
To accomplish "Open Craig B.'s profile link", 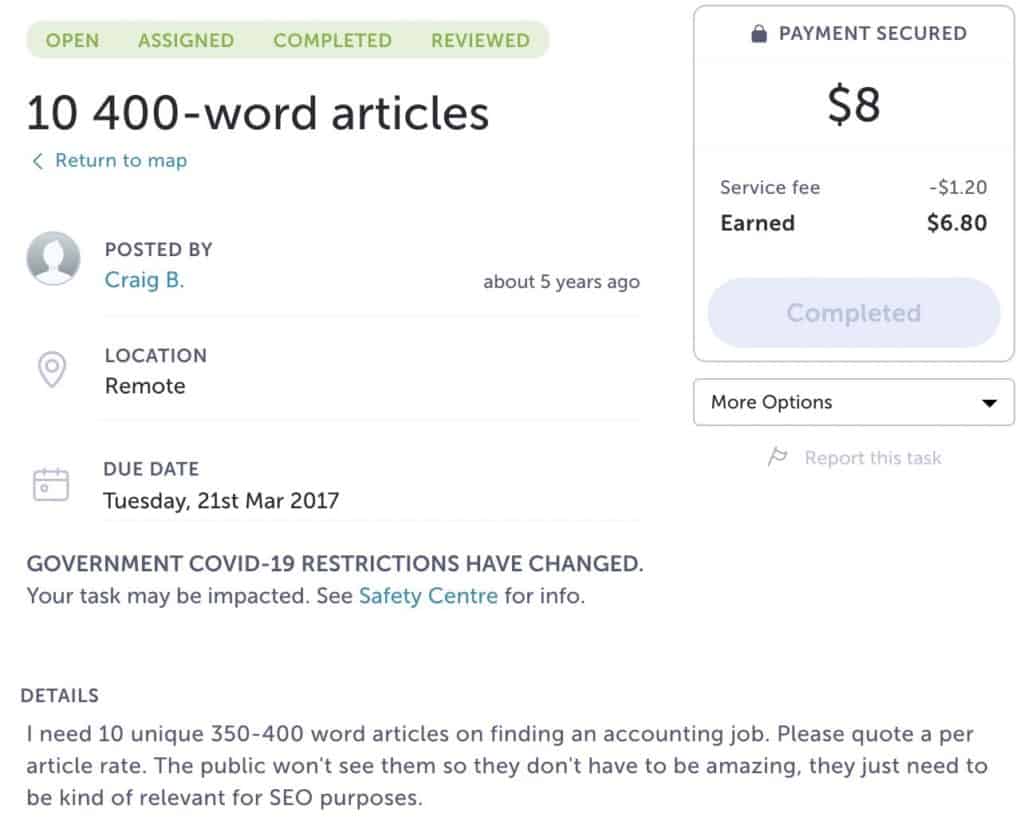I will click(144, 280).
